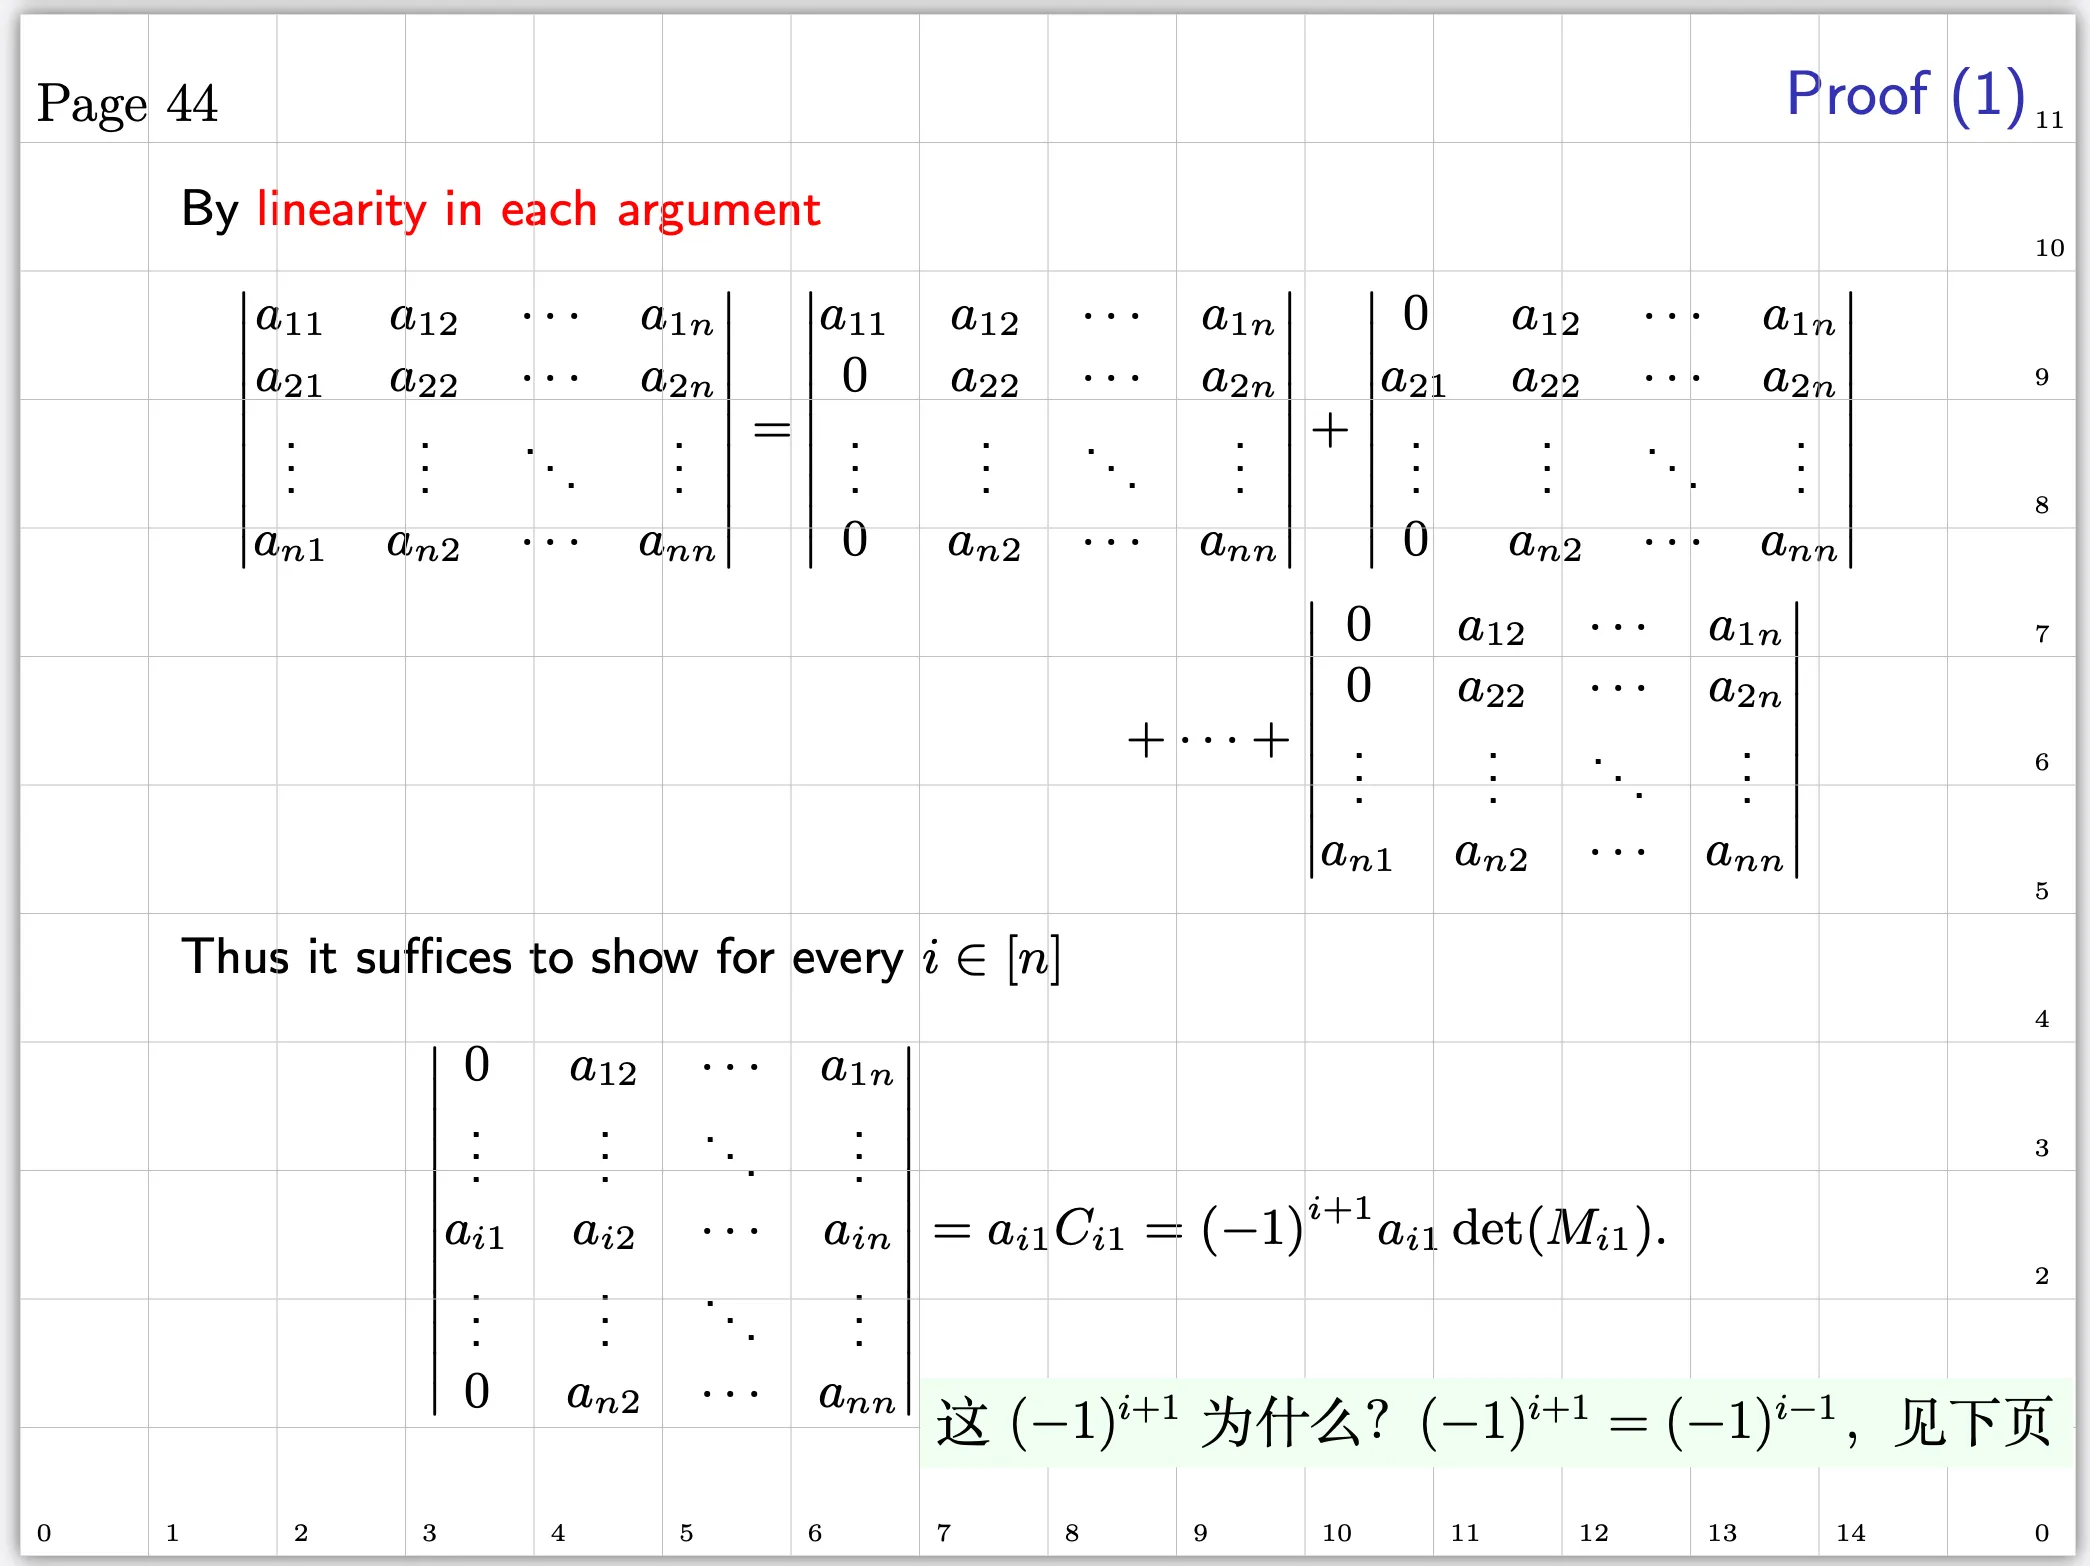Click the a_i1 C_i1 term

[x=1055, y=1230]
